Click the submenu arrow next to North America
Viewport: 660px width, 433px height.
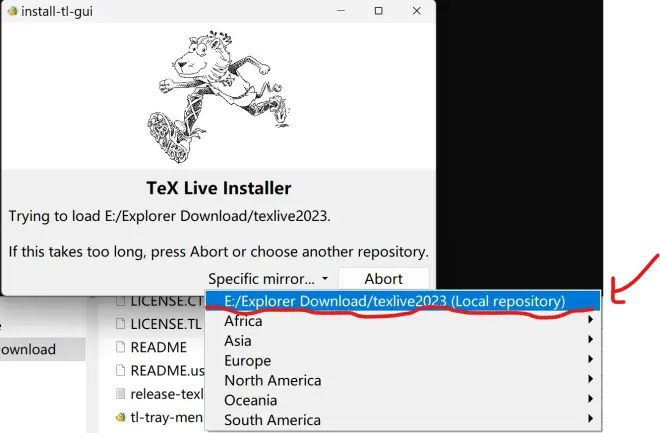click(x=591, y=379)
